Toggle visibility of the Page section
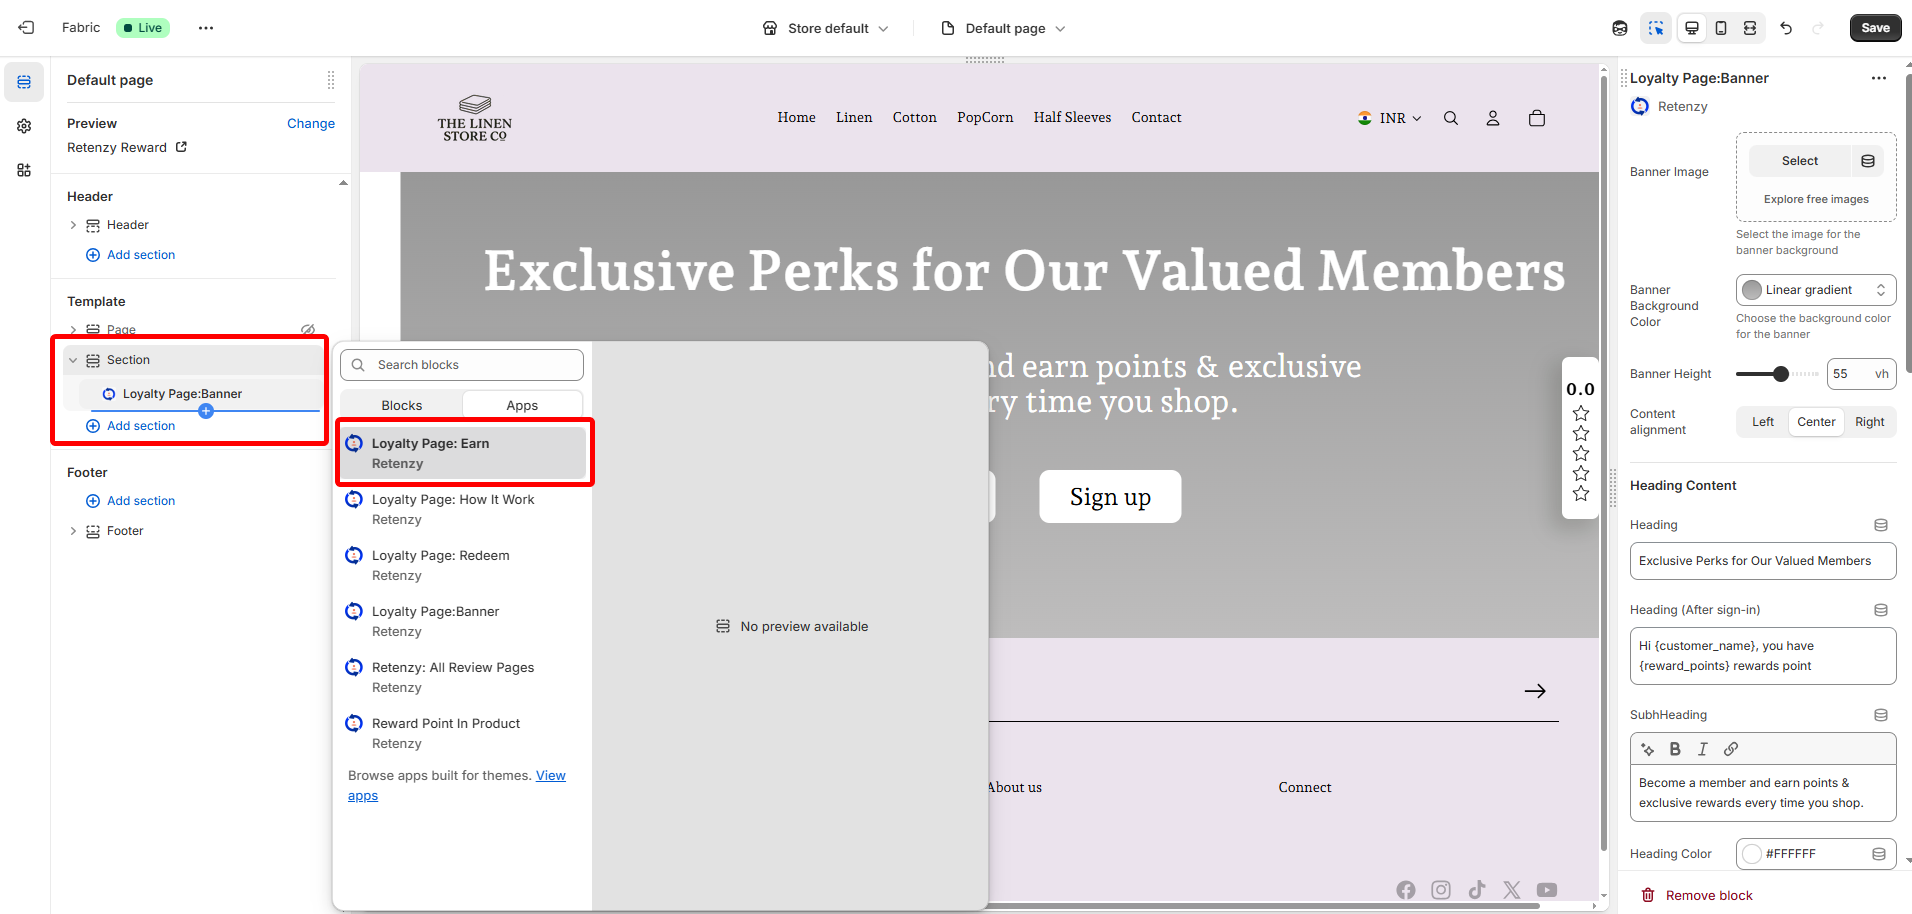This screenshot has width=1912, height=914. tap(308, 329)
